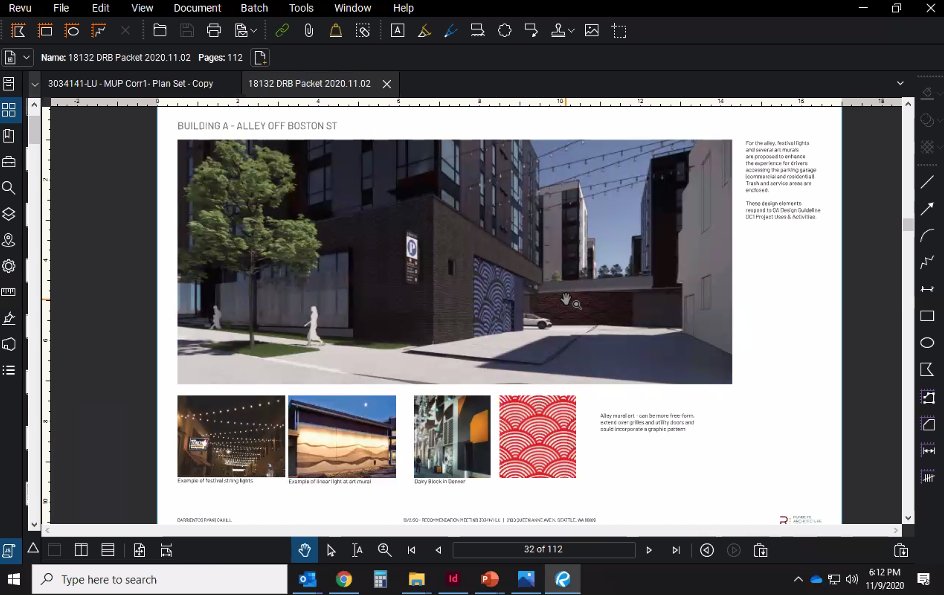Click the polygon area measurement icon

click(x=19, y=30)
